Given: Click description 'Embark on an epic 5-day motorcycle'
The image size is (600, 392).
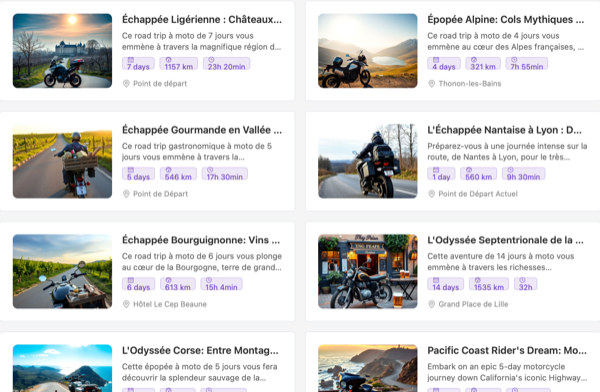Looking at the screenshot, I should click(507, 372).
